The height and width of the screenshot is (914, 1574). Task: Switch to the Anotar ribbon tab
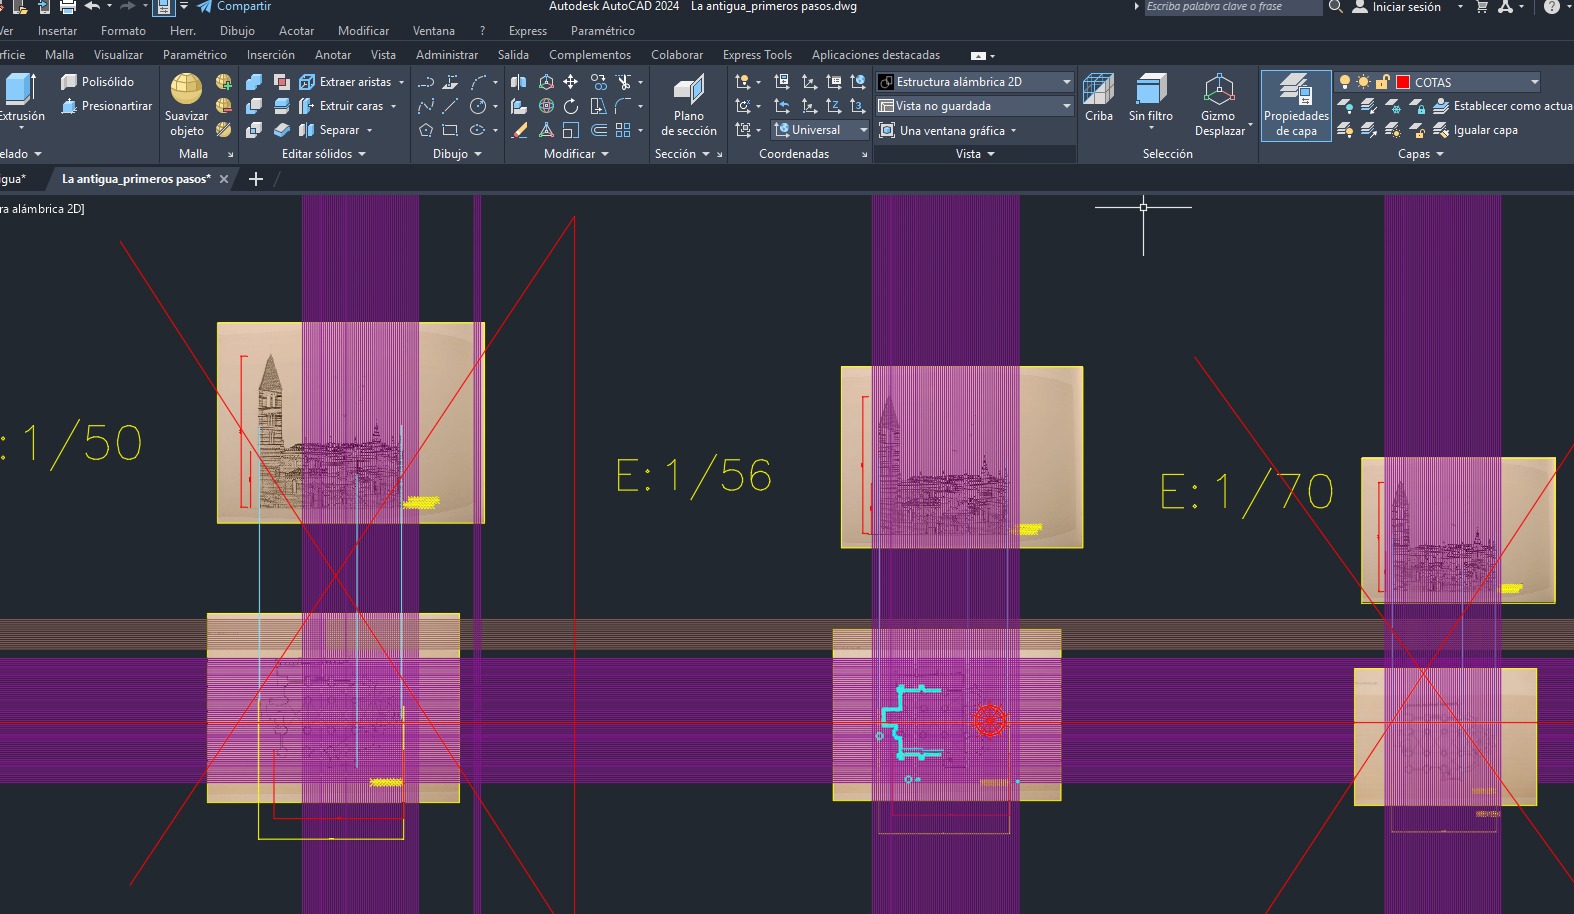(x=333, y=55)
